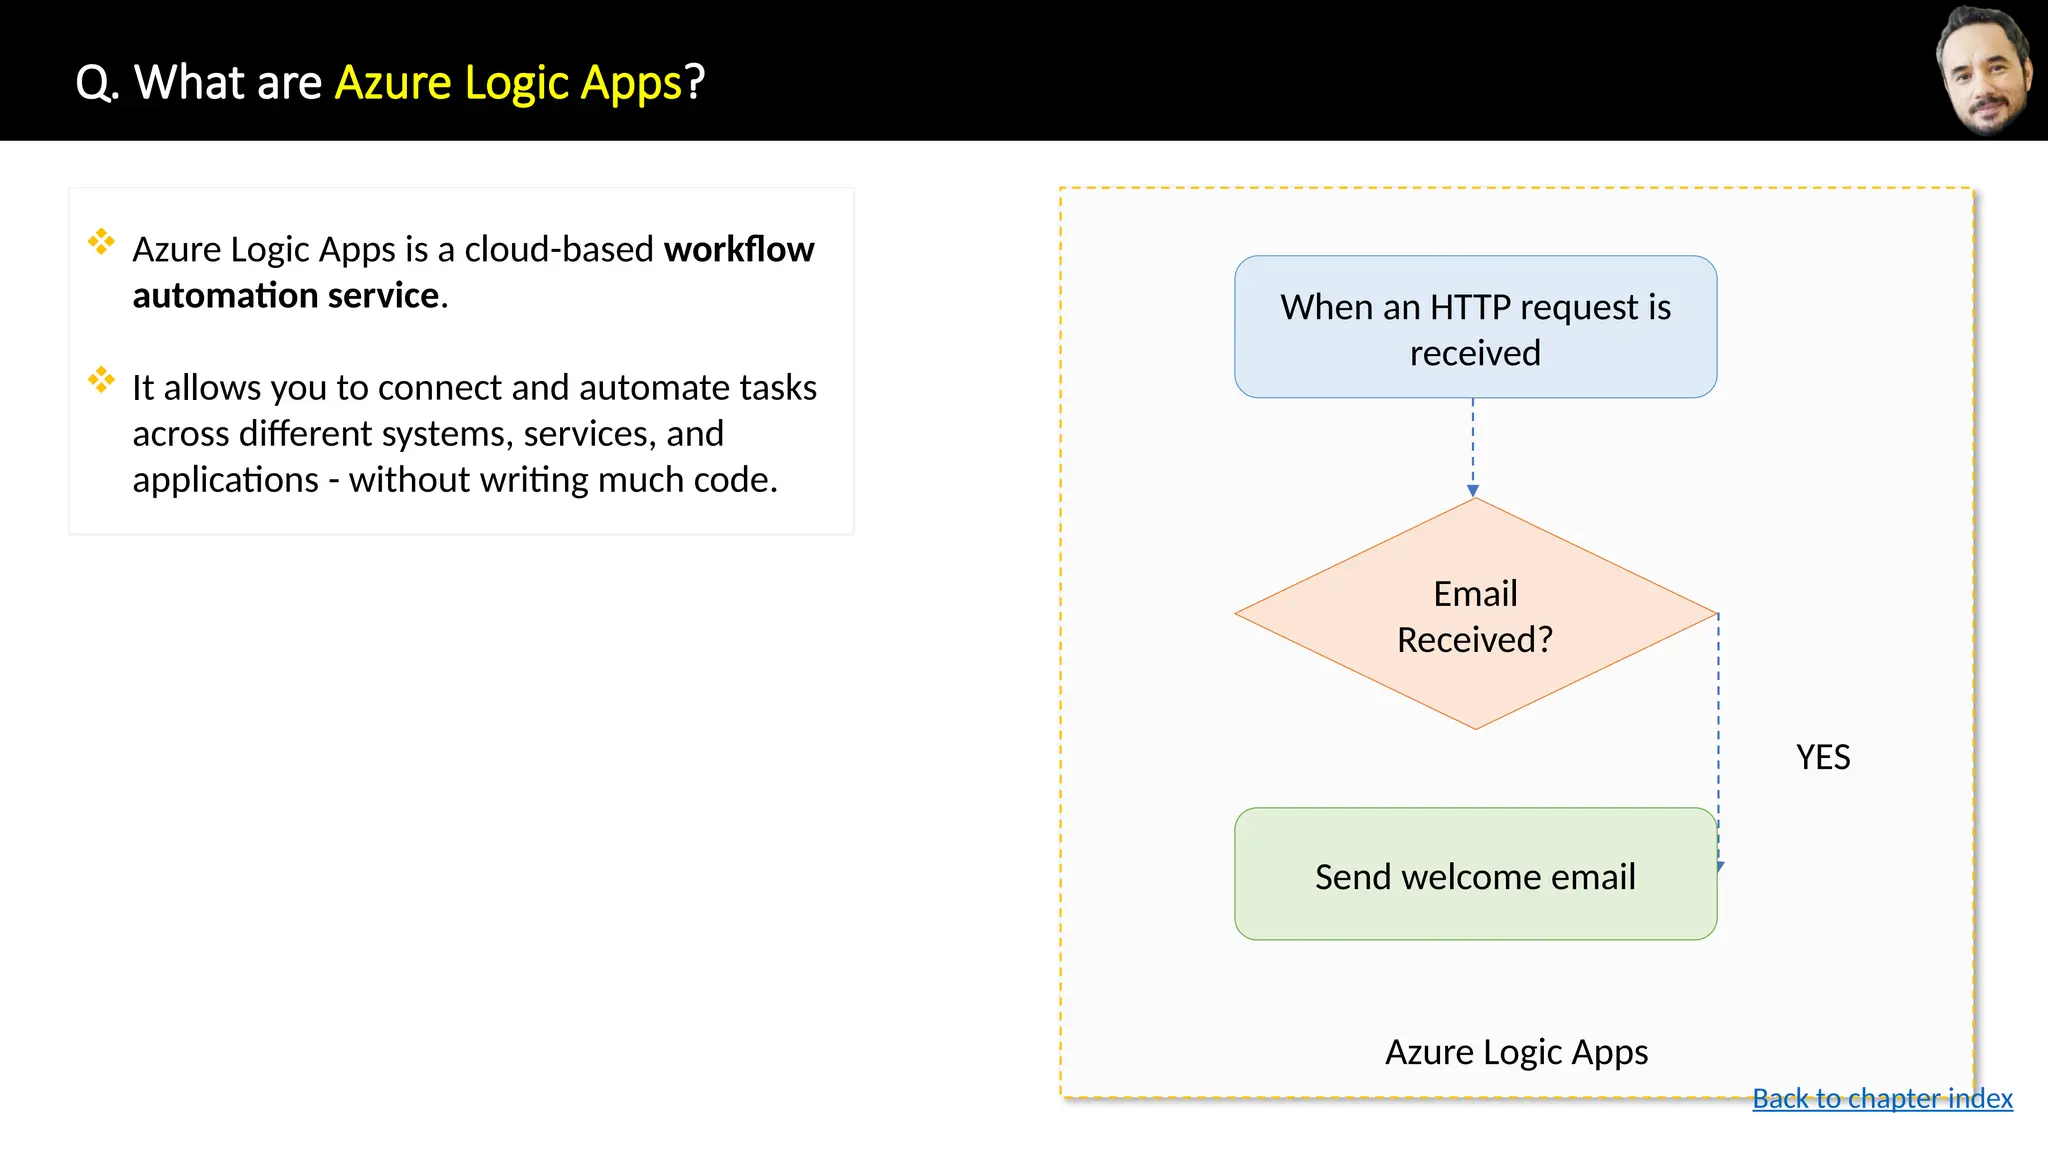2048x1152 pixels.
Task: Click the first yellow diamond bullet icon
Action: [x=101, y=241]
